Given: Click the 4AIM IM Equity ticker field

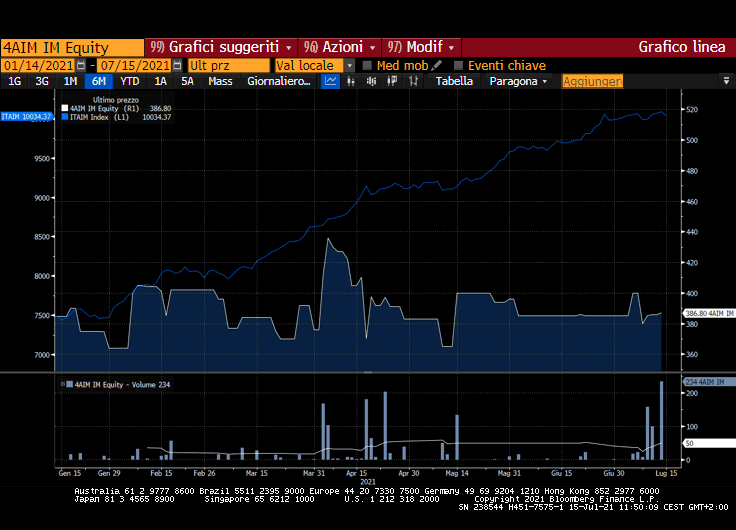Looking at the screenshot, I should pos(72,47).
